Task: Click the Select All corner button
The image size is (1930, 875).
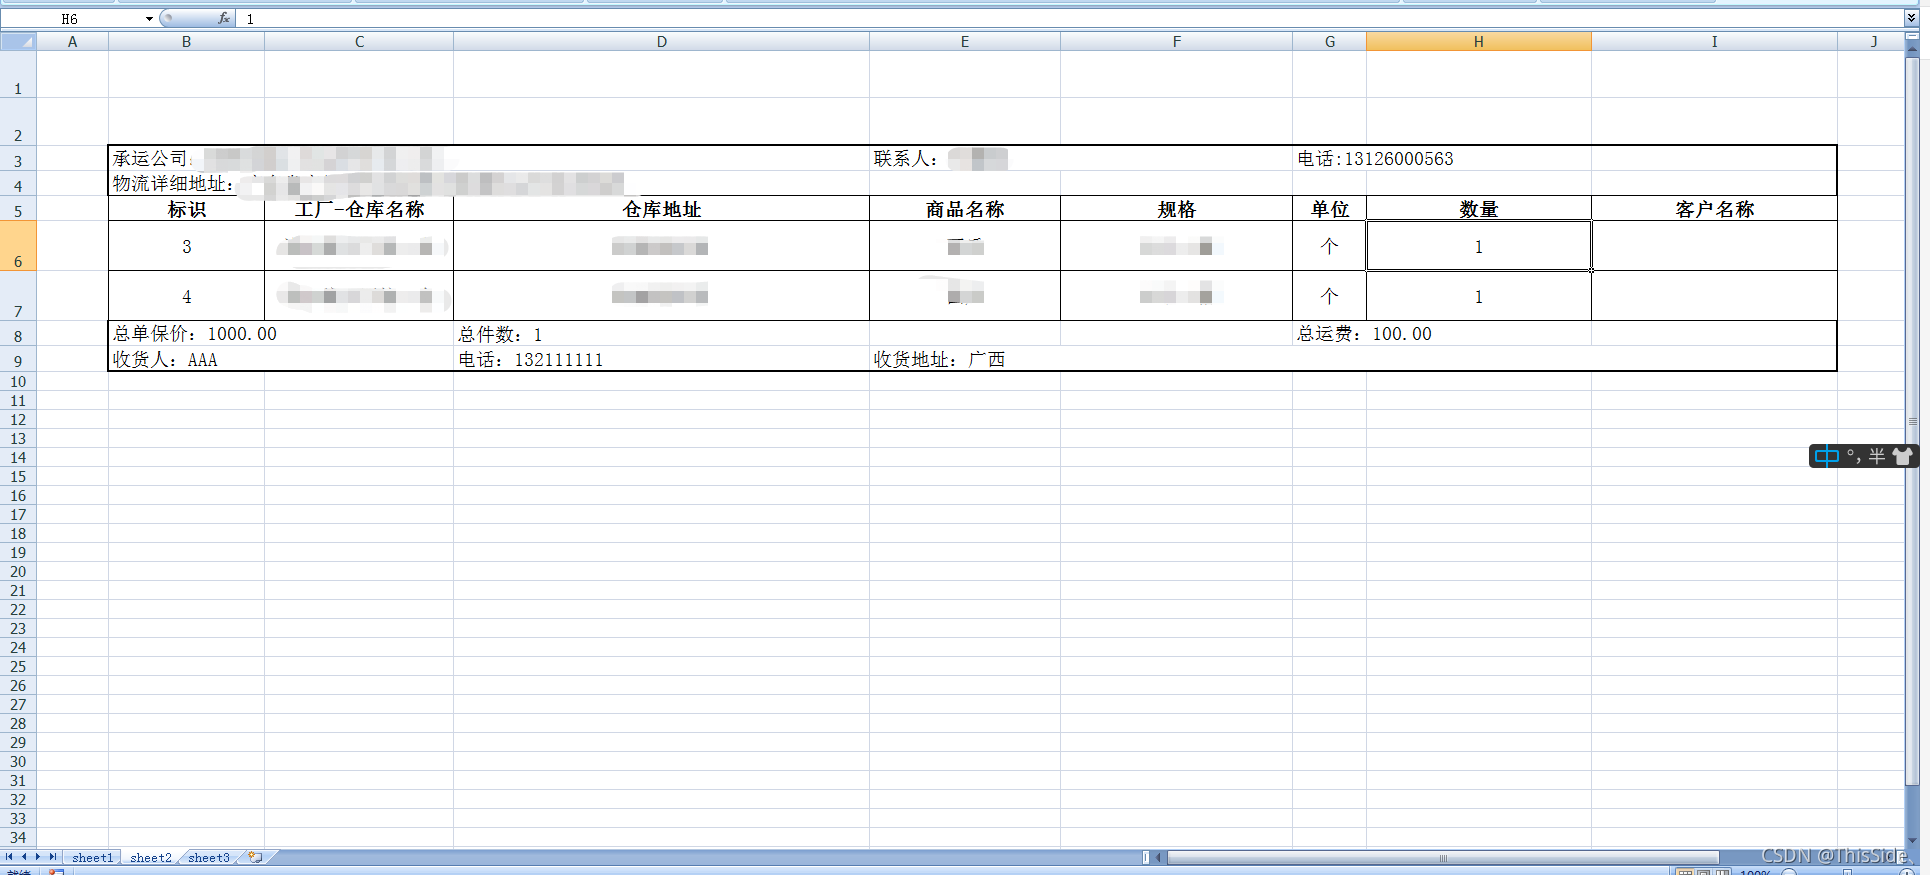Action: [18, 41]
